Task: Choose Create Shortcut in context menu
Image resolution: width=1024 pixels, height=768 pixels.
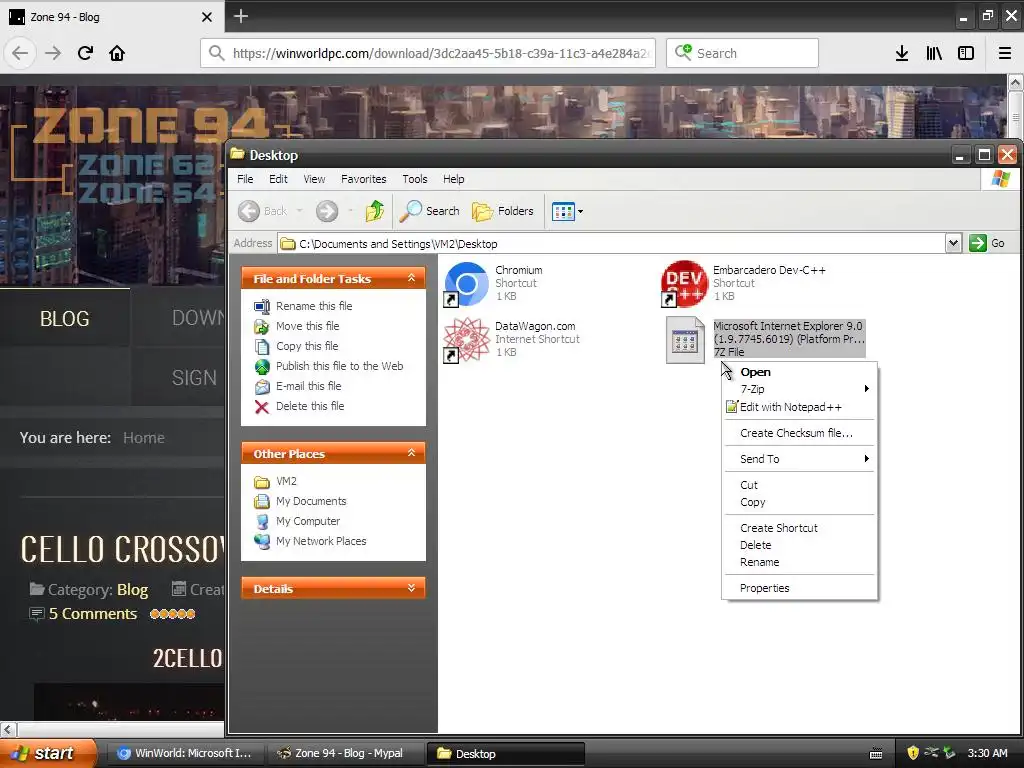Action: (799, 528)
